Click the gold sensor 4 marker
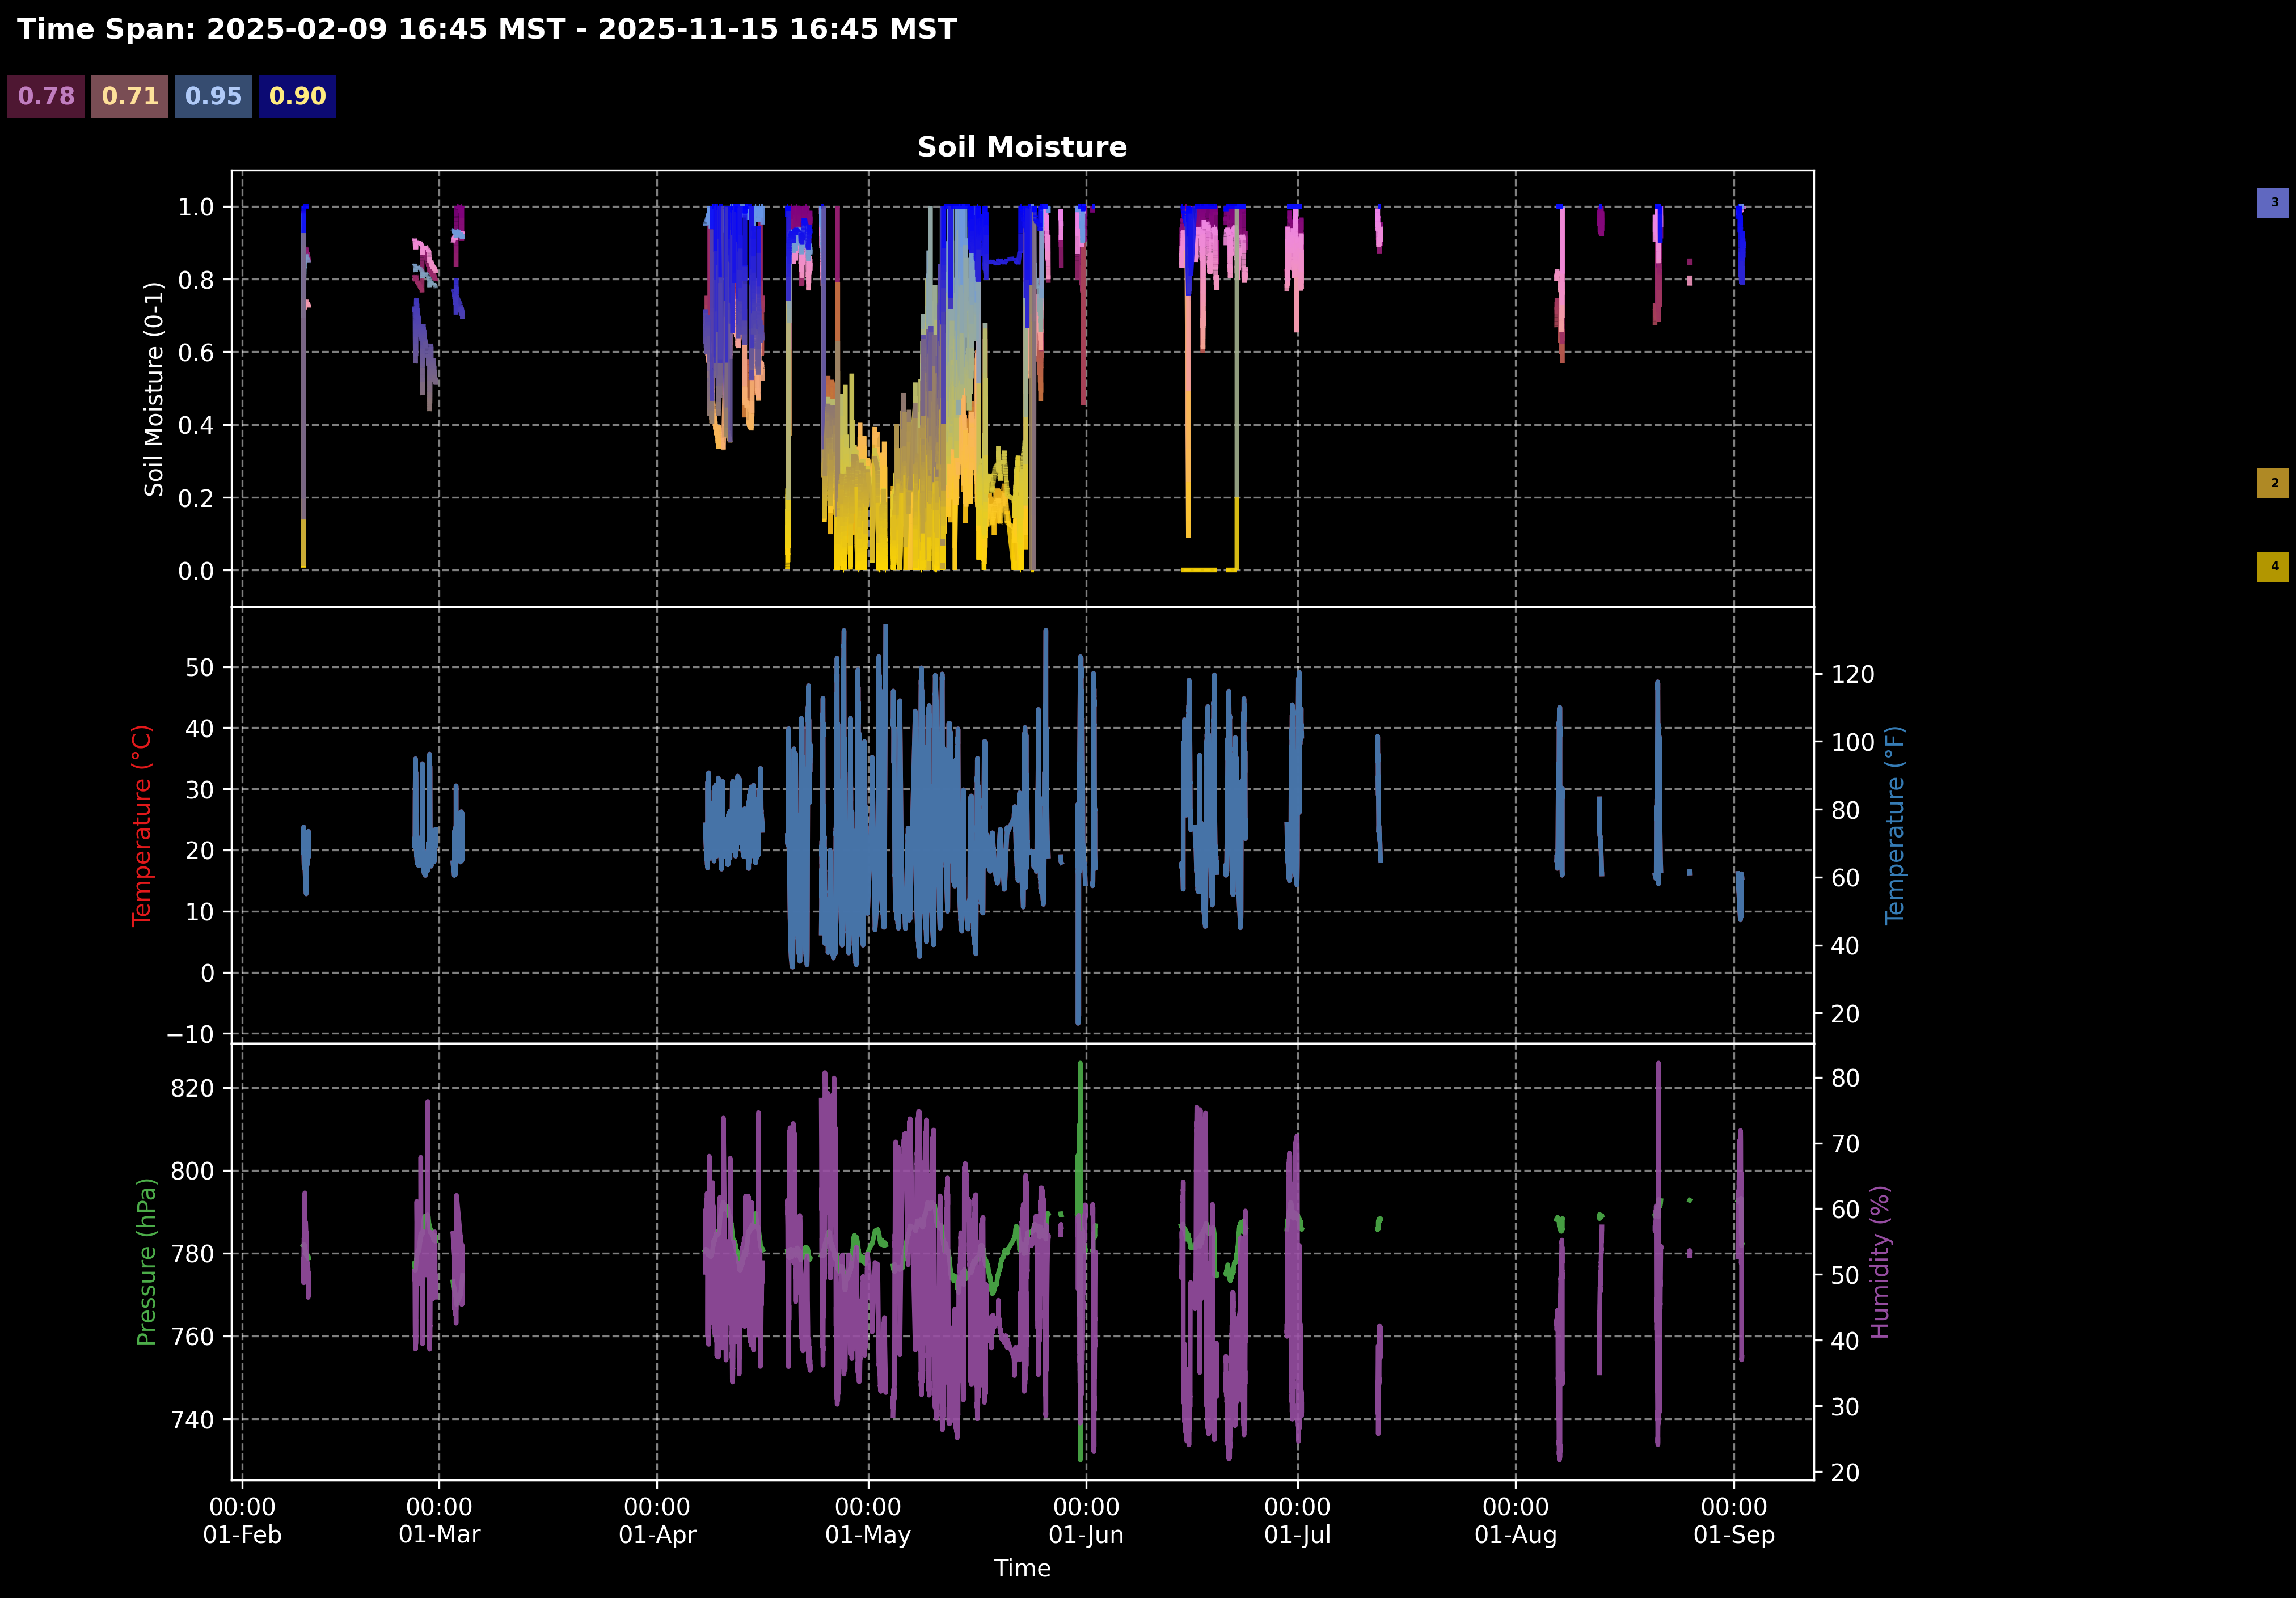The image size is (2296, 1598). (x=2273, y=567)
